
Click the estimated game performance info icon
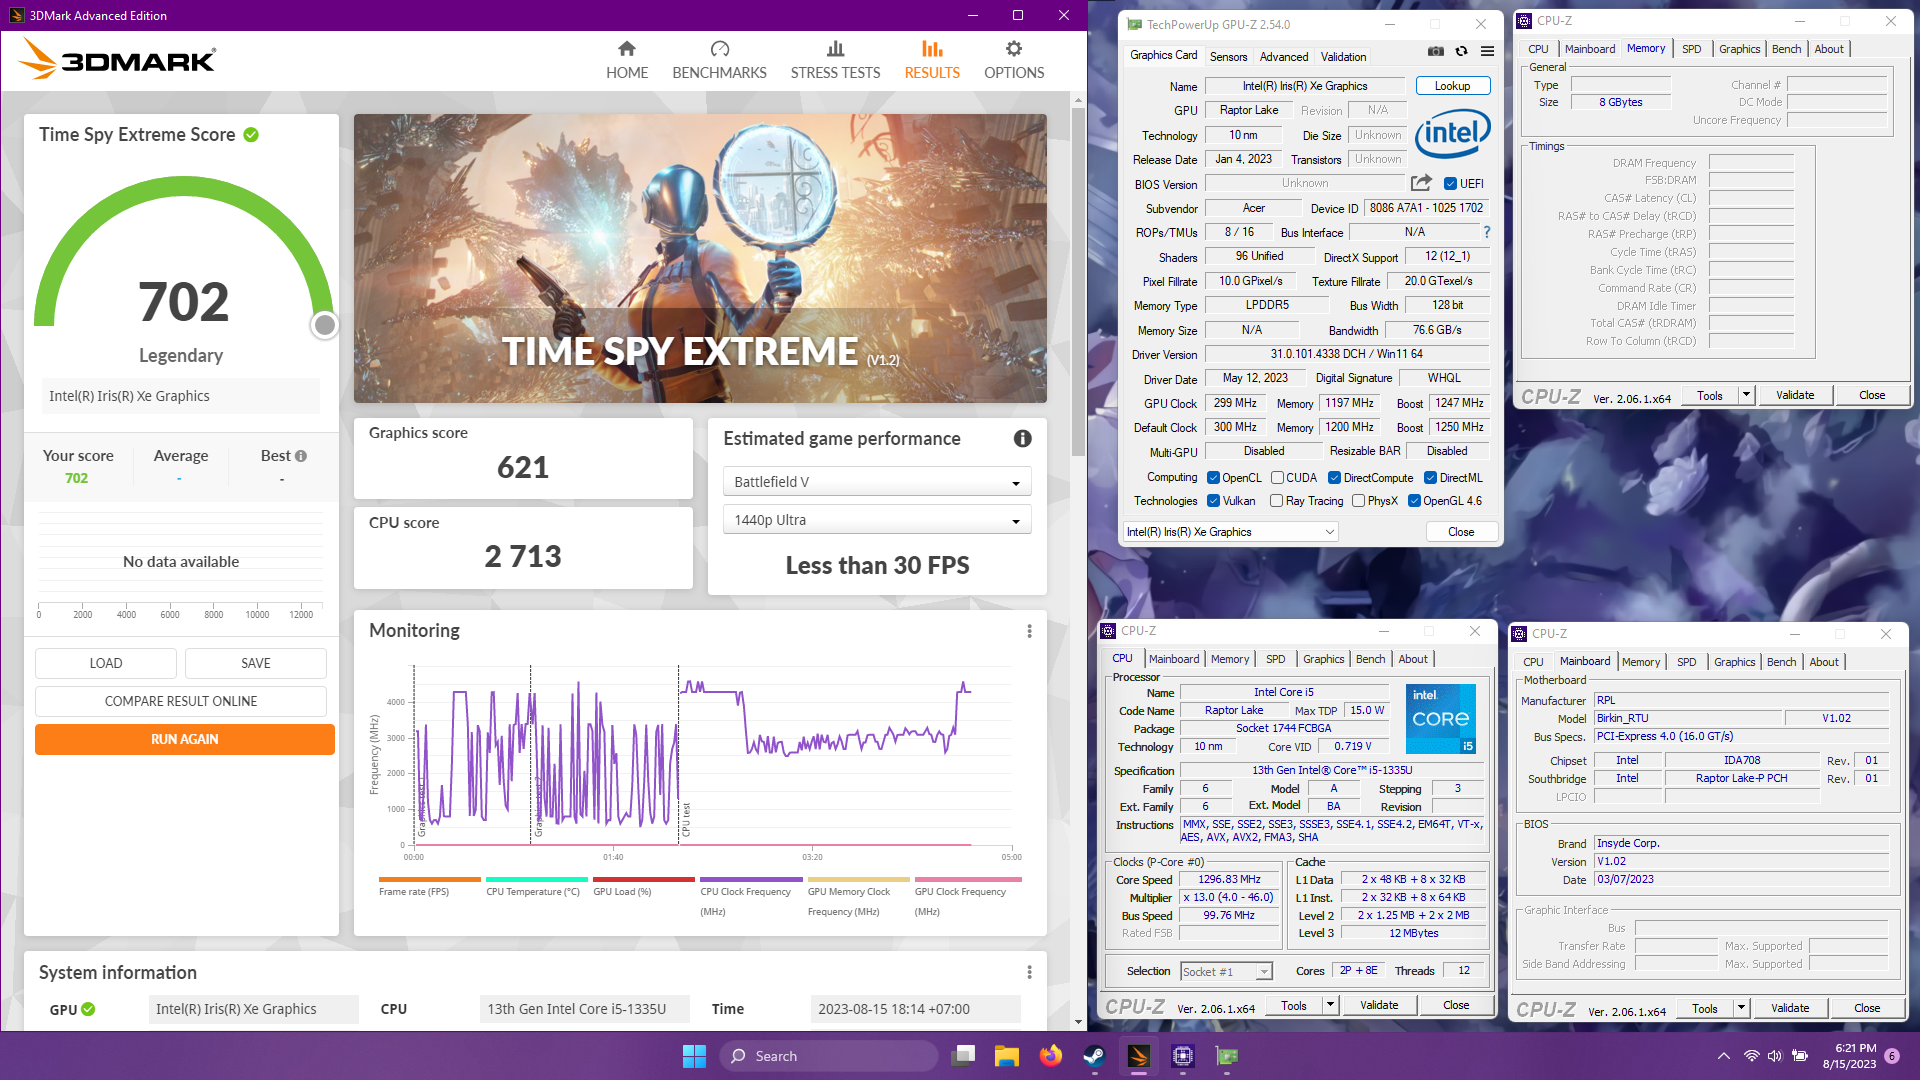pos(1022,438)
